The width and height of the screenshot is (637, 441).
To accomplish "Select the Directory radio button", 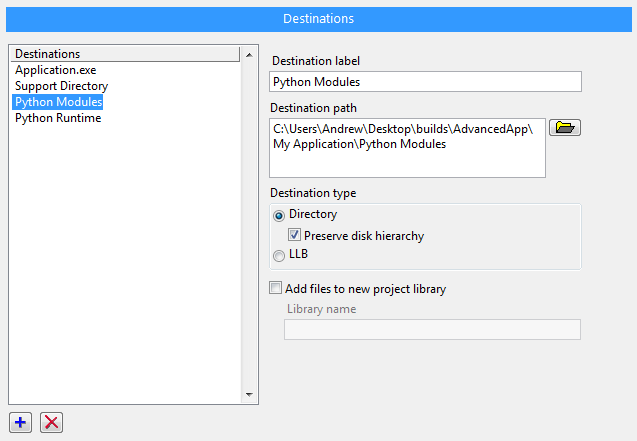I will pyautogui.click(x=279, y=216).
